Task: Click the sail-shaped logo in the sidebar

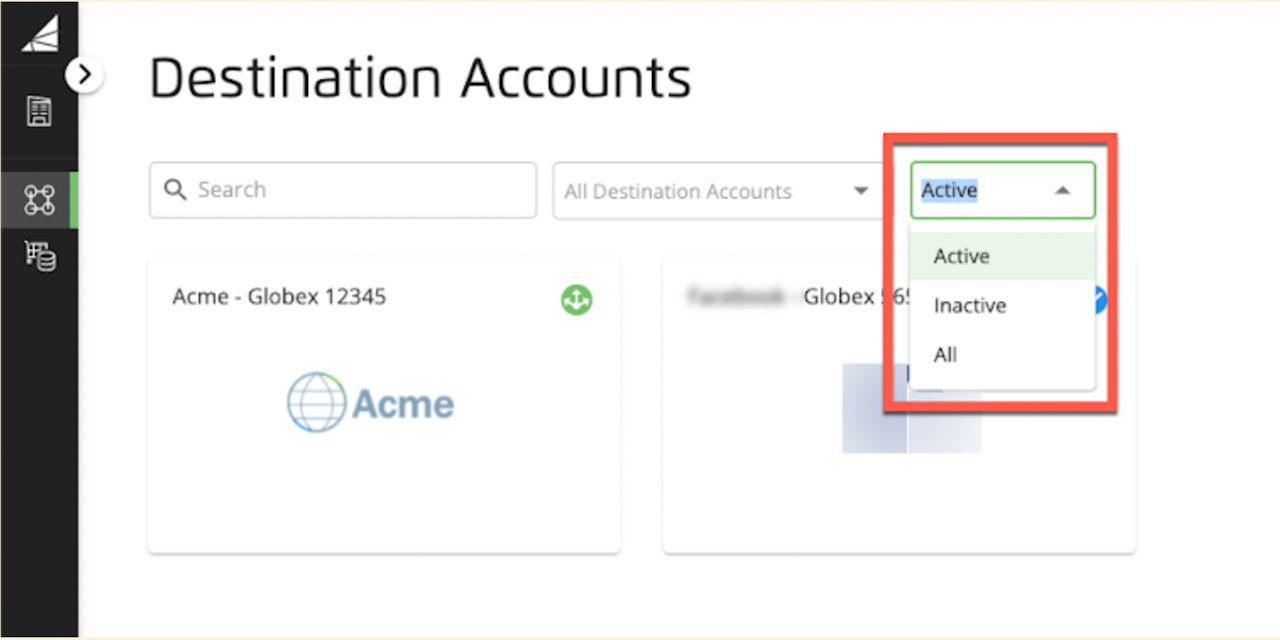Action: 40,33
